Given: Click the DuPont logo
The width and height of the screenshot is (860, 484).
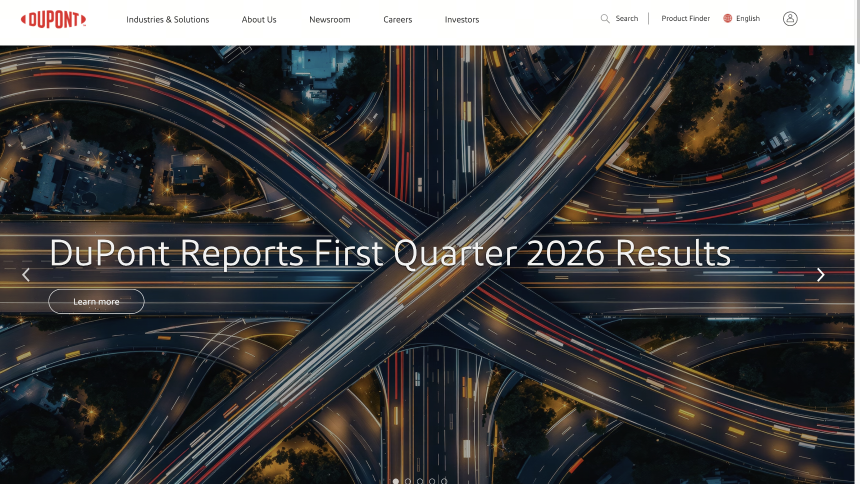Looking at the screenshot, I should click(x=53, y=20).
